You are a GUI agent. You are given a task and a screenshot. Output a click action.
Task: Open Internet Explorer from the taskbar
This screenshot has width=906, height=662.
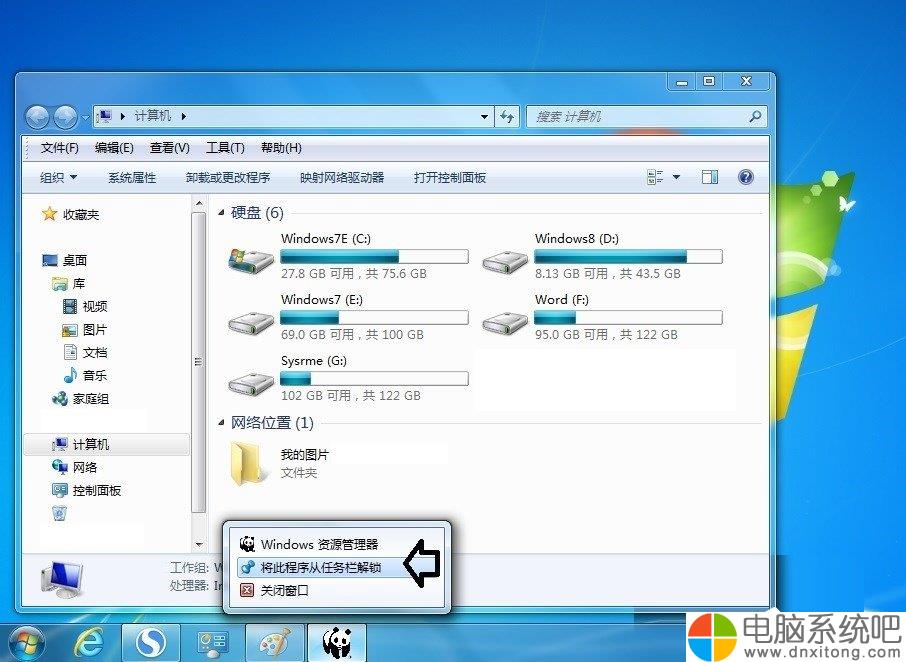tap(90, 642)
